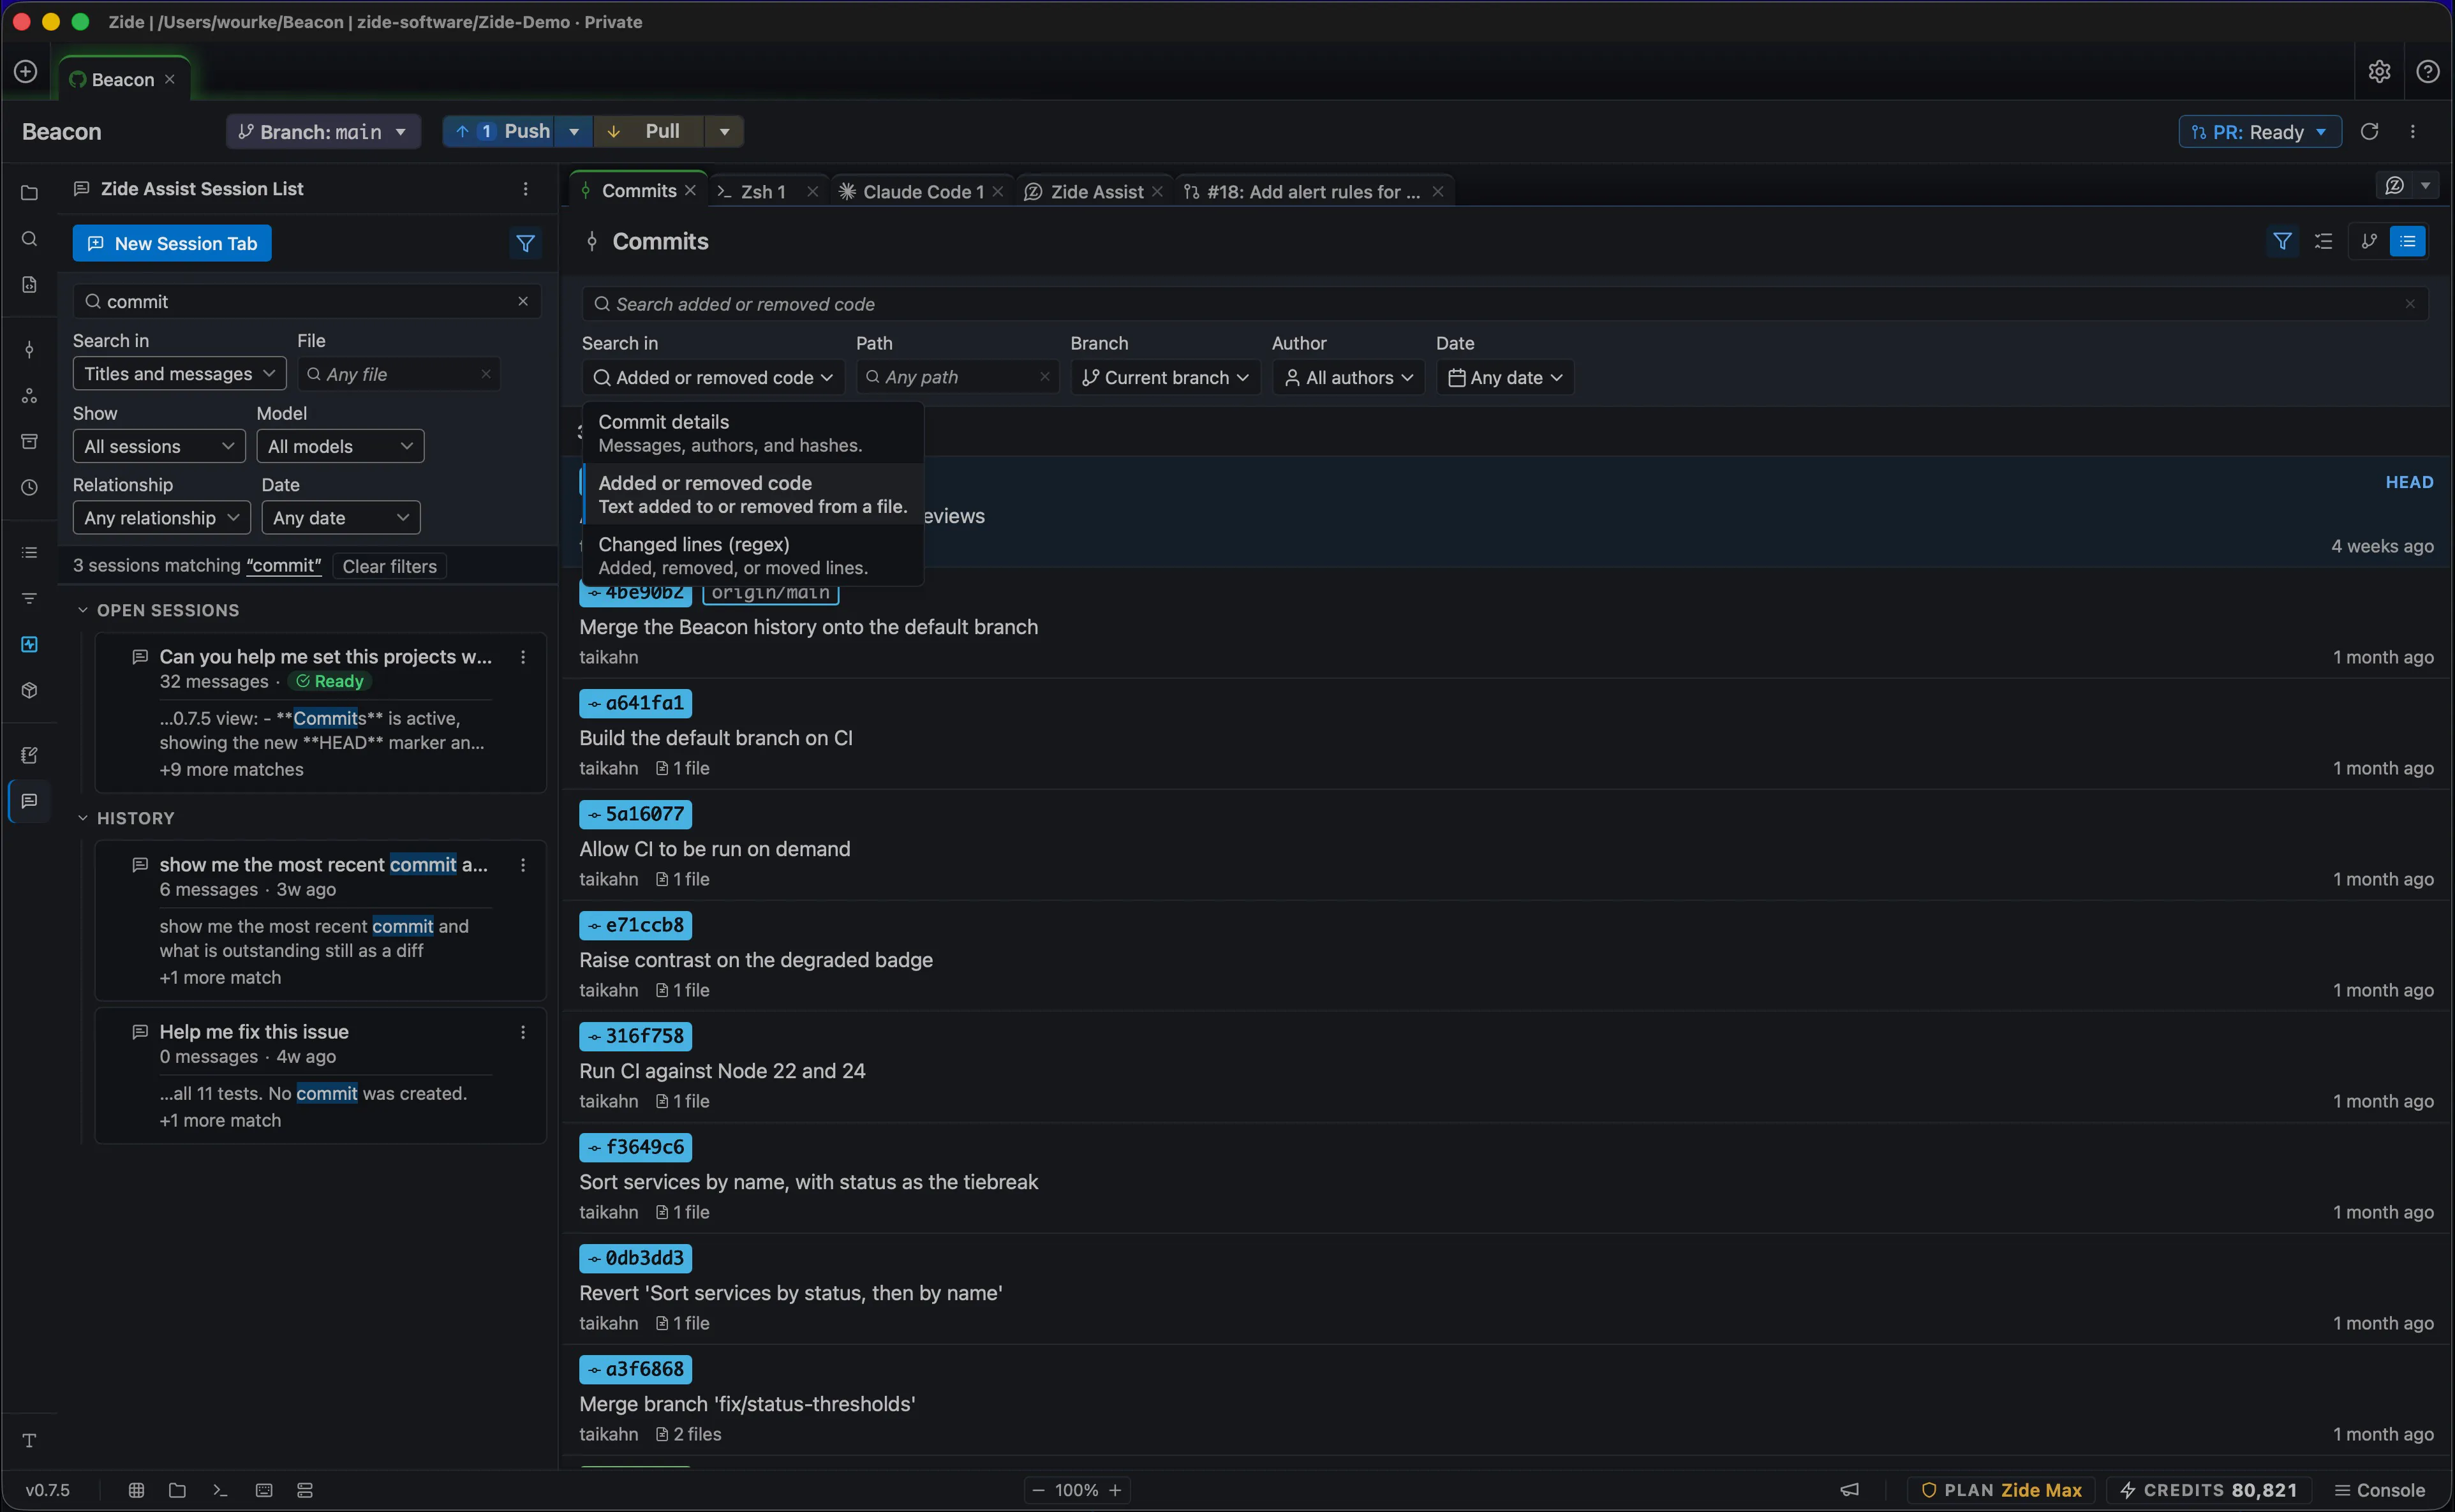Open the Titles and messages dropdown

point(179,374)
